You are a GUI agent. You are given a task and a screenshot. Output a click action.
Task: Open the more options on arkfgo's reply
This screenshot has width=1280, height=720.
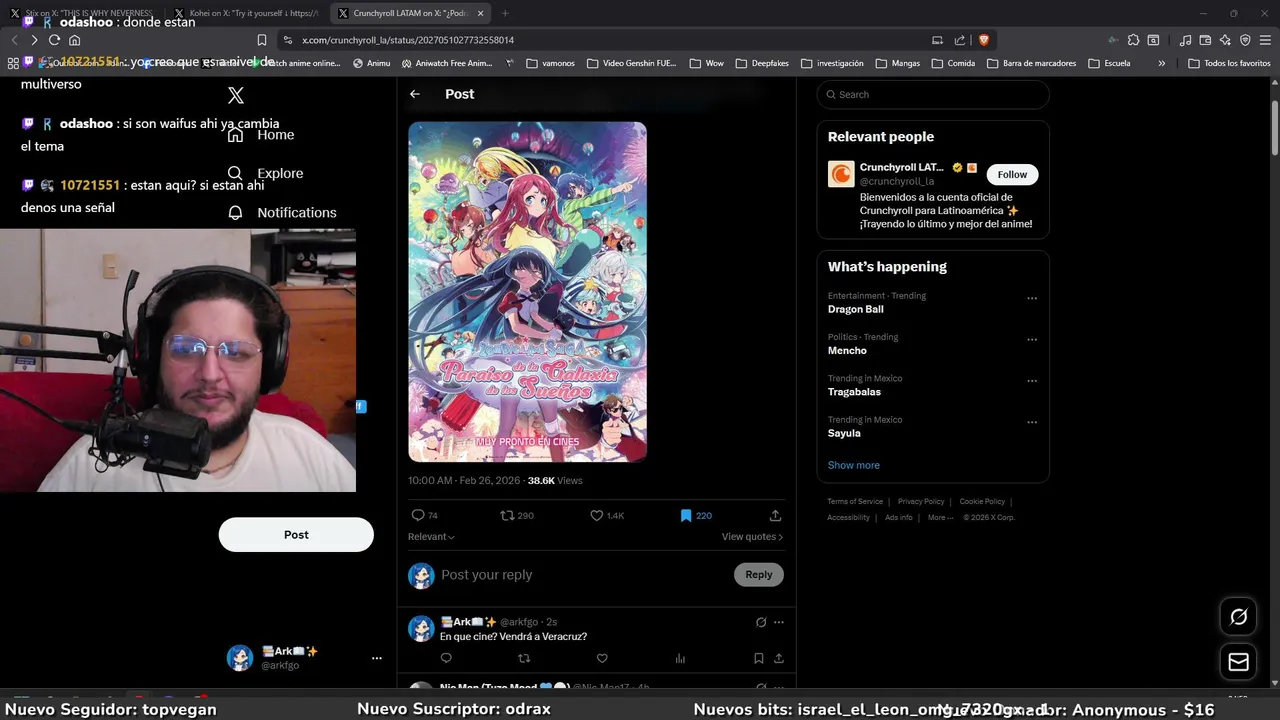point(779,622)
